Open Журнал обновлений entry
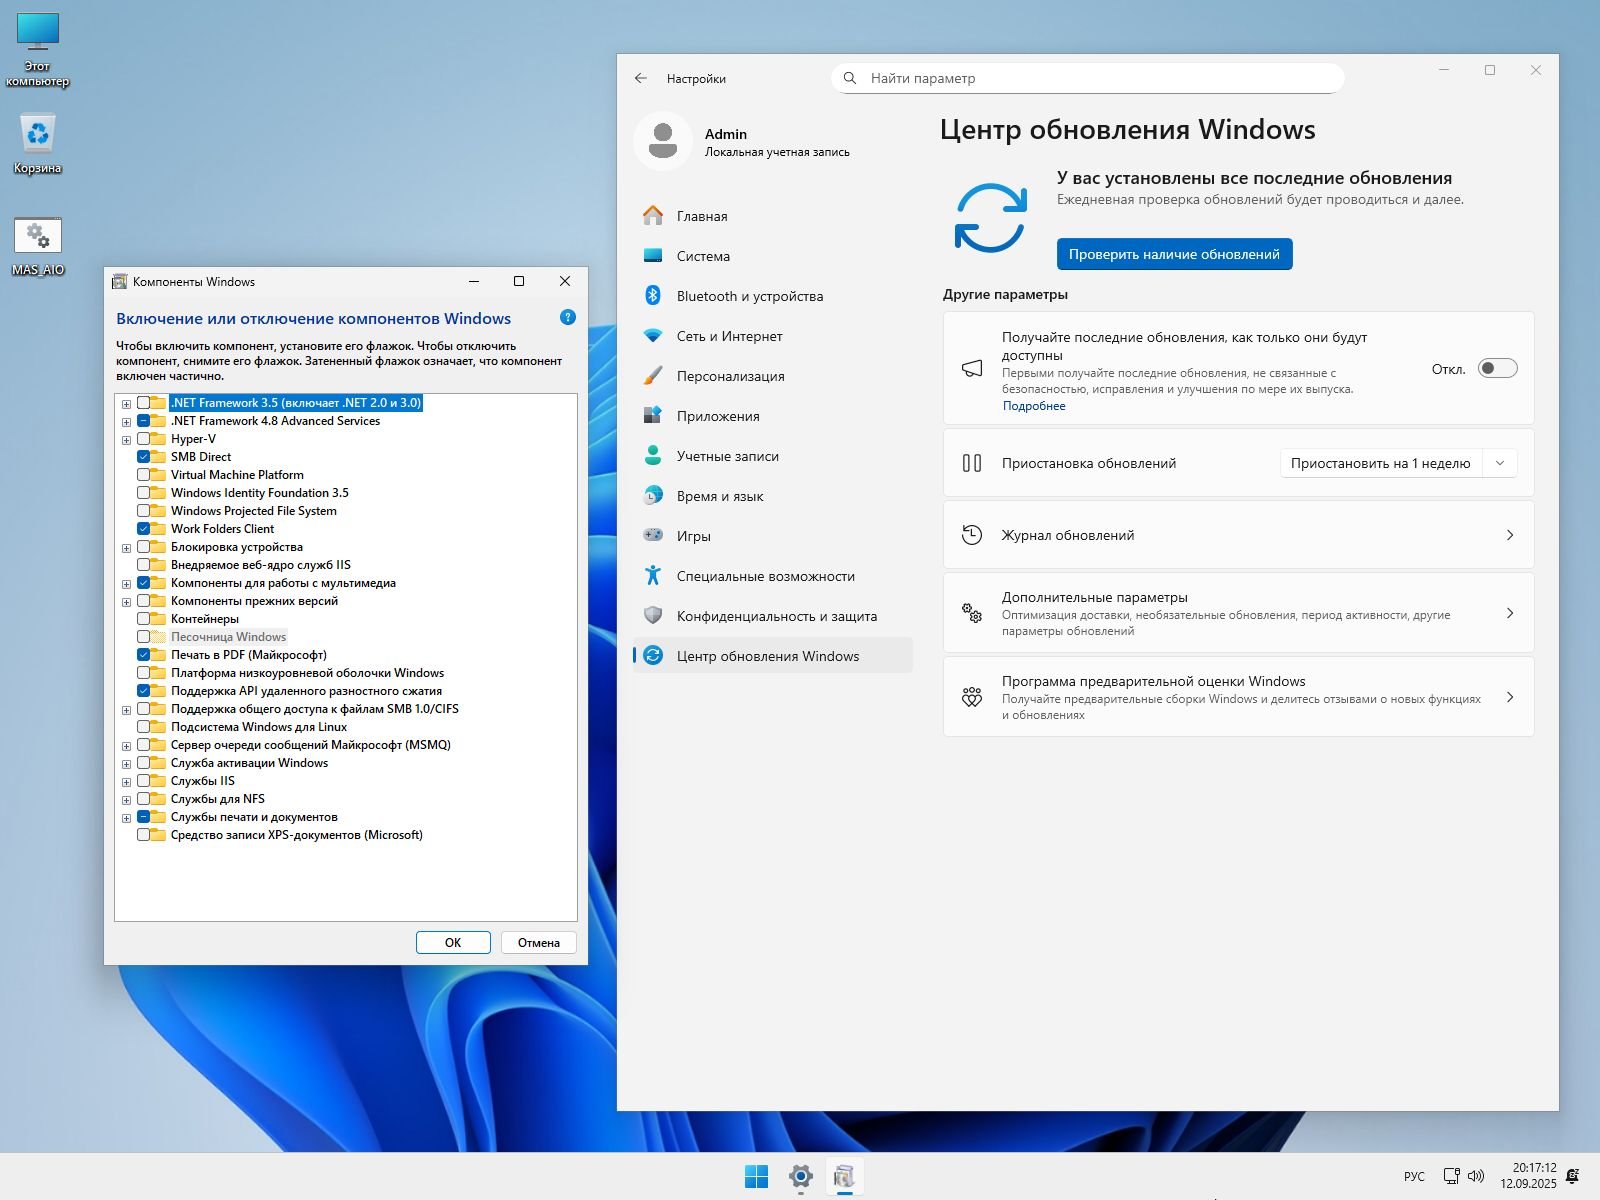Screen dimensions: 1600x1200 [x=1237, y=535]
